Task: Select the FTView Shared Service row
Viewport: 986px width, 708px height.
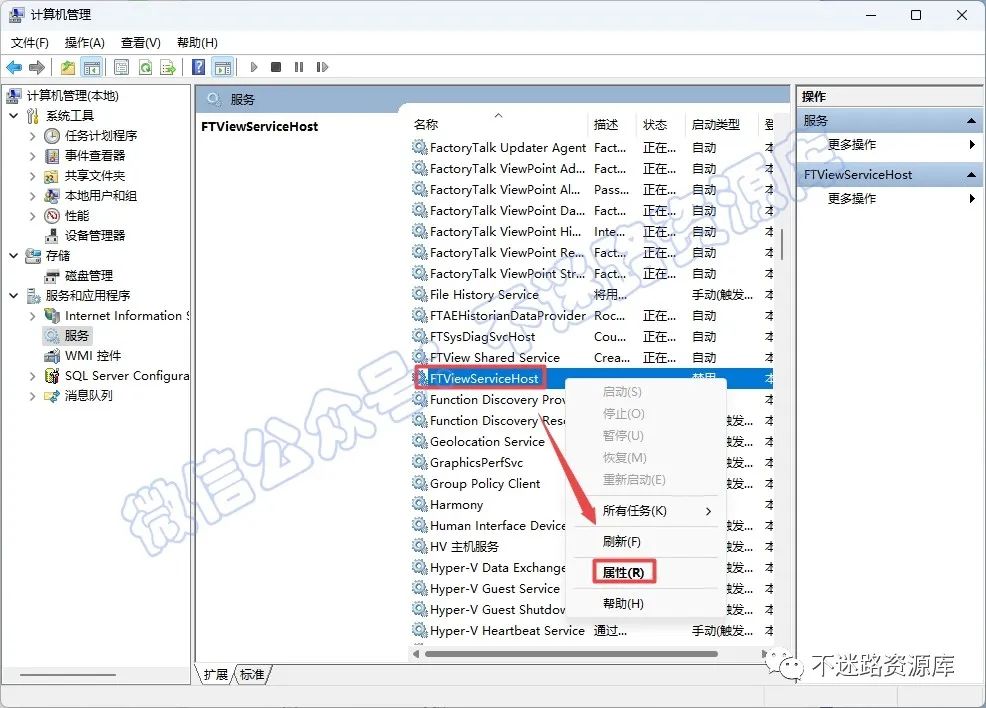Action: [x=592, y=357]
